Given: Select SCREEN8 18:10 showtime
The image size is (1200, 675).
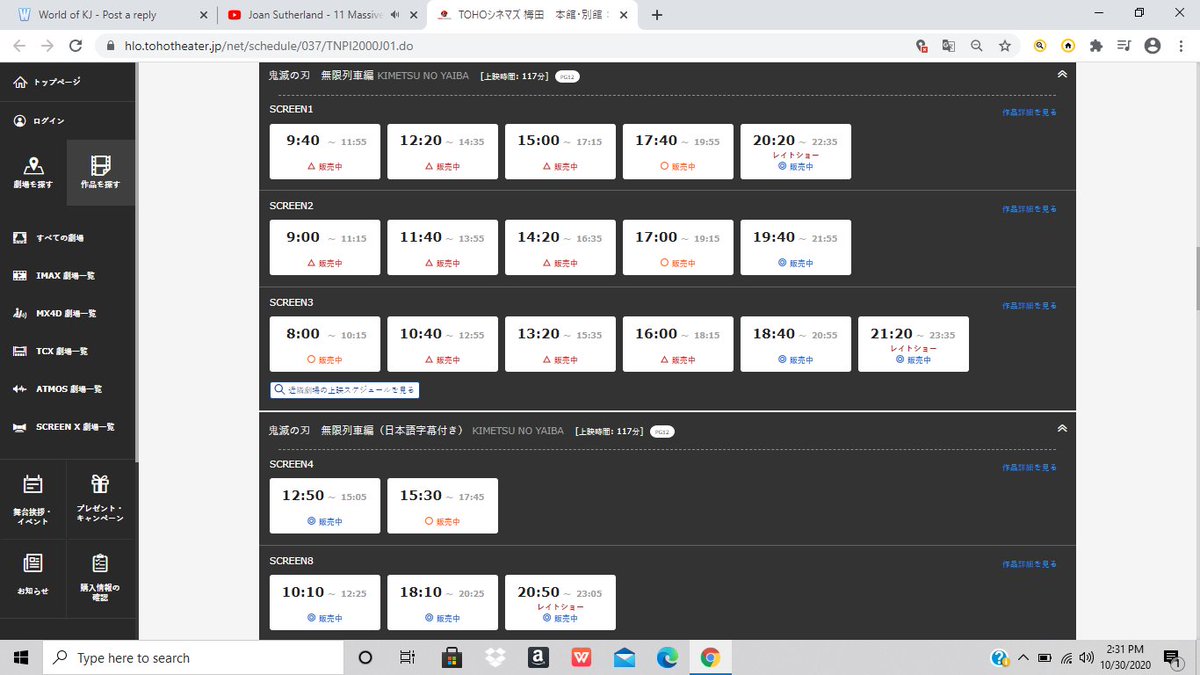Looking at the screenshot, I should click(443, 602).
